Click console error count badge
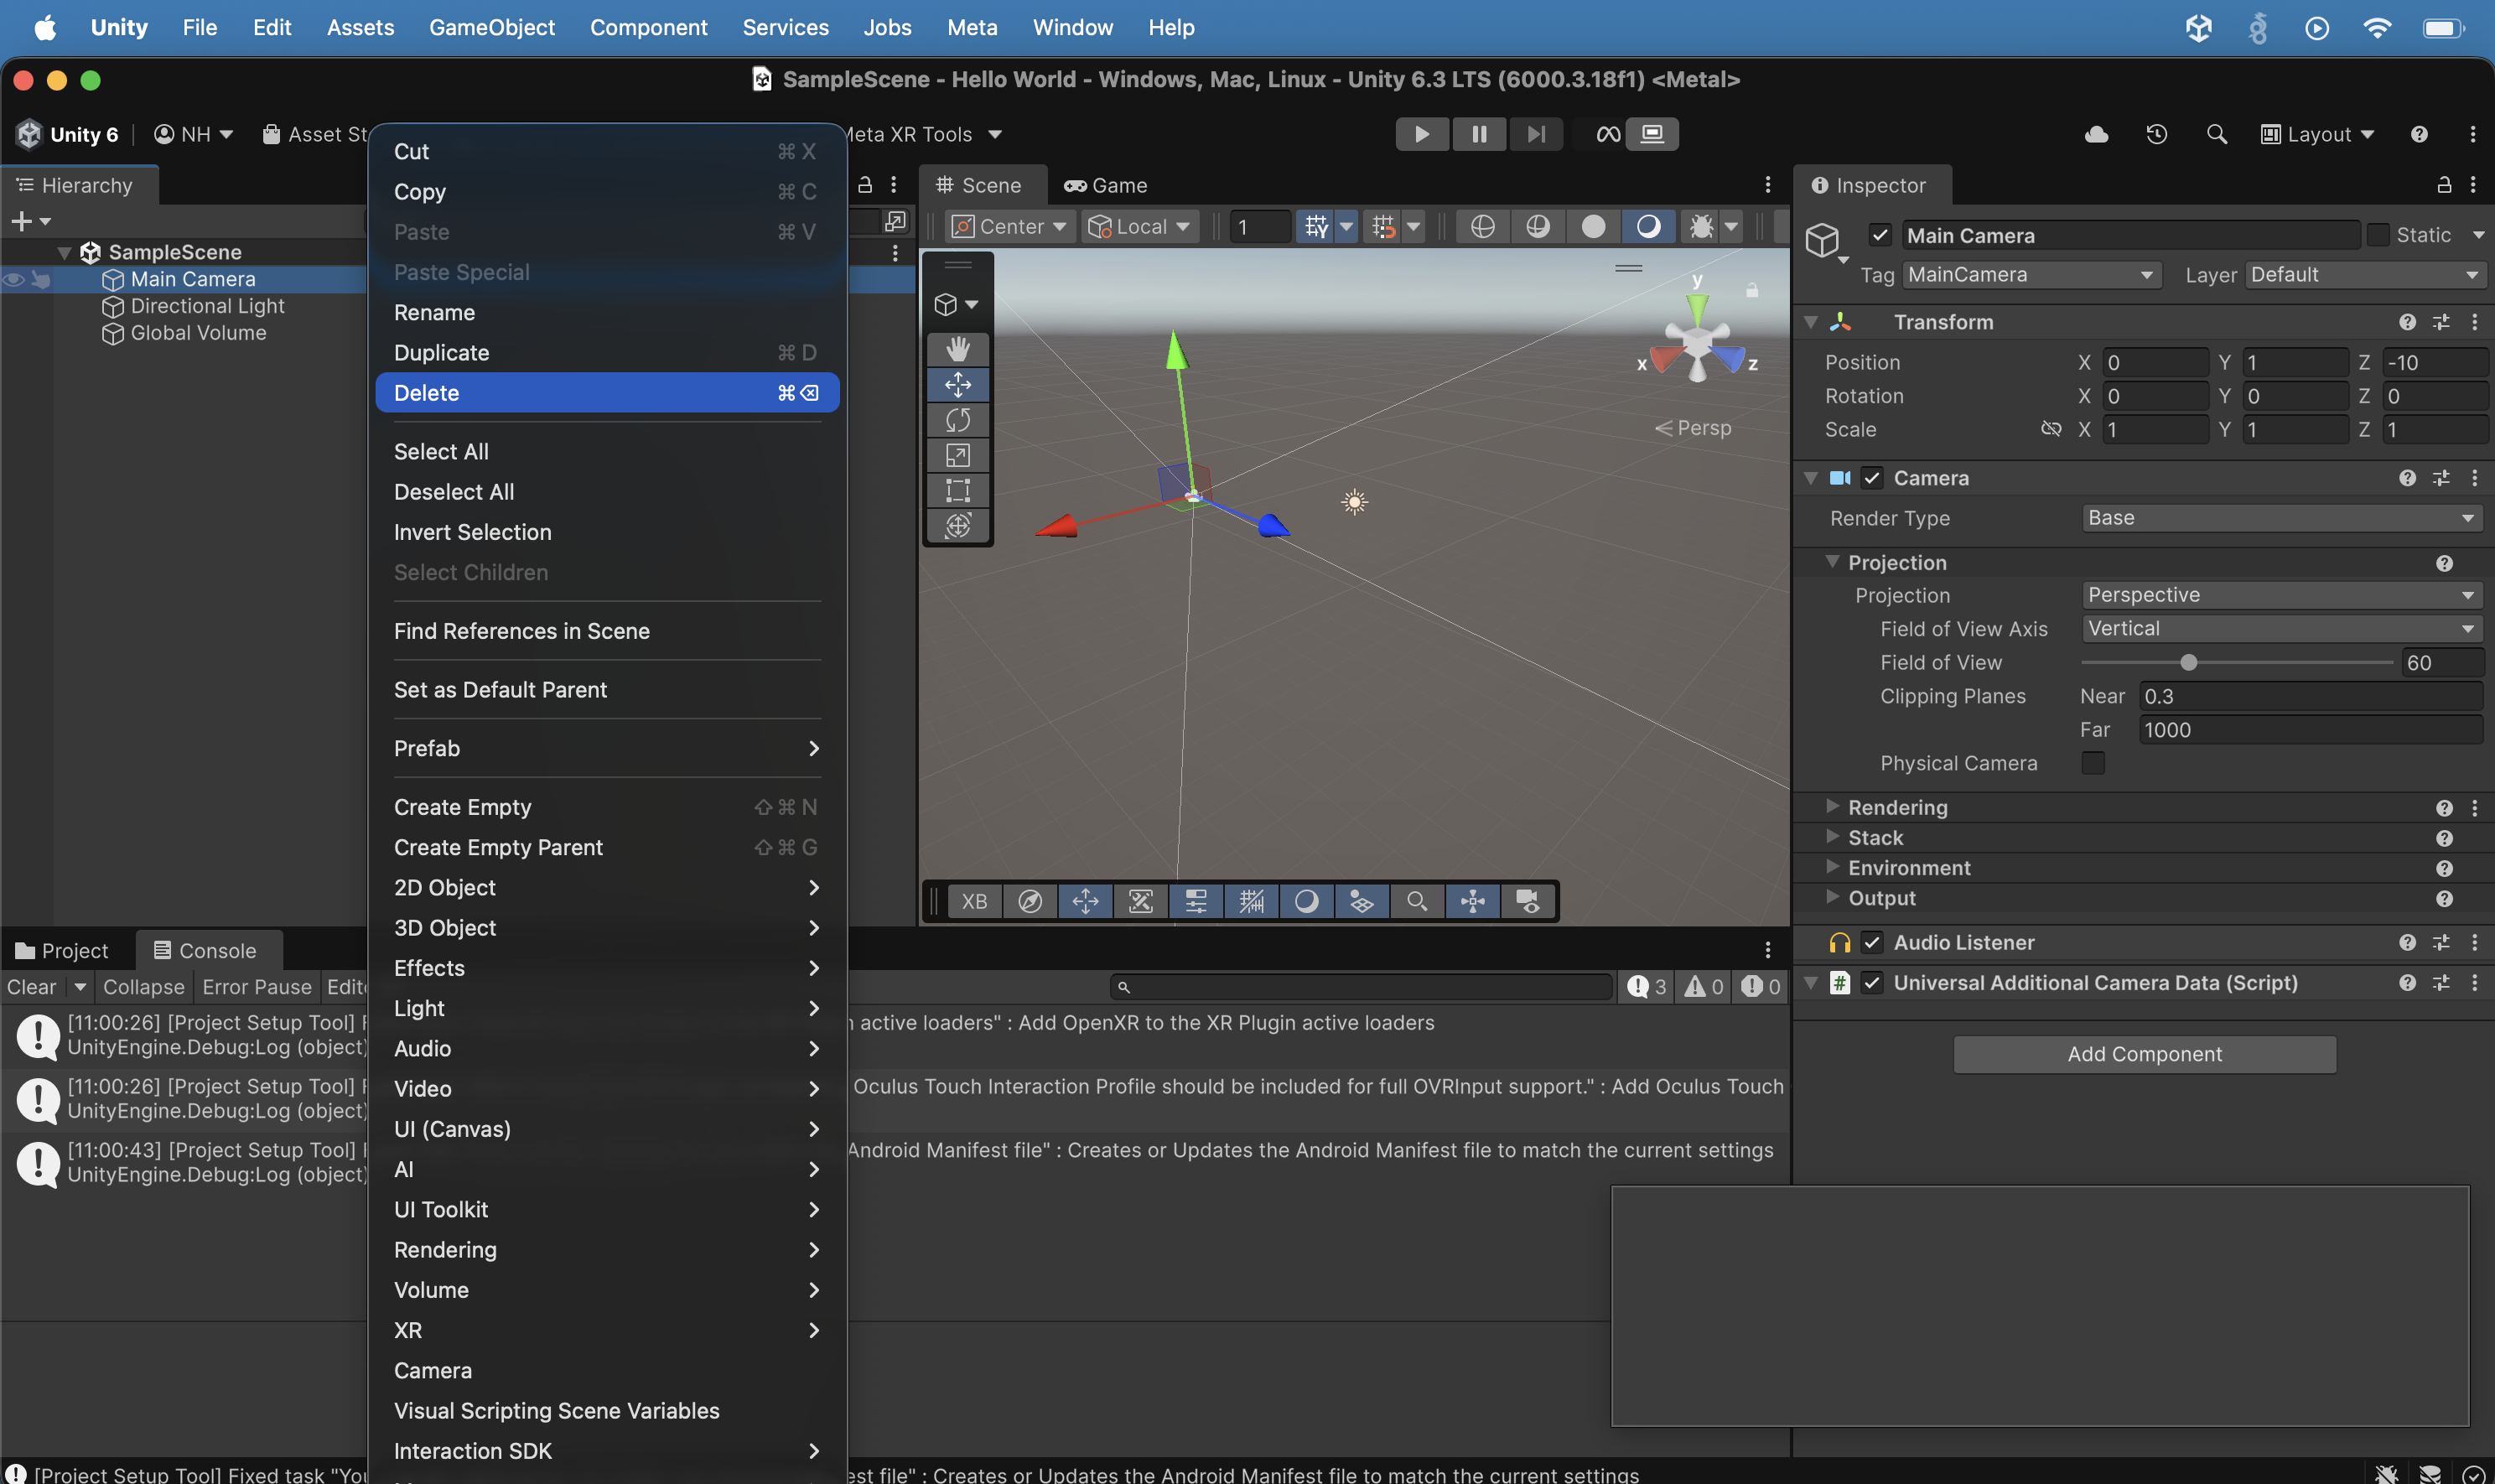 [x=1761, y=987]
